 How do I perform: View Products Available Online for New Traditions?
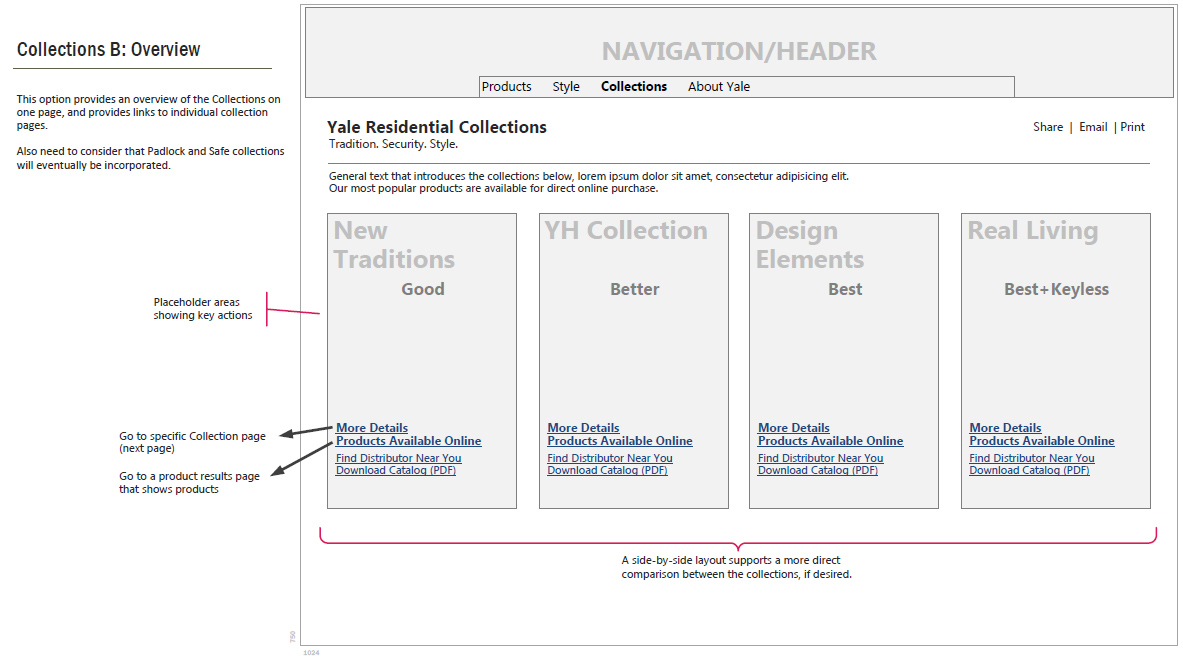coord(408,441)
